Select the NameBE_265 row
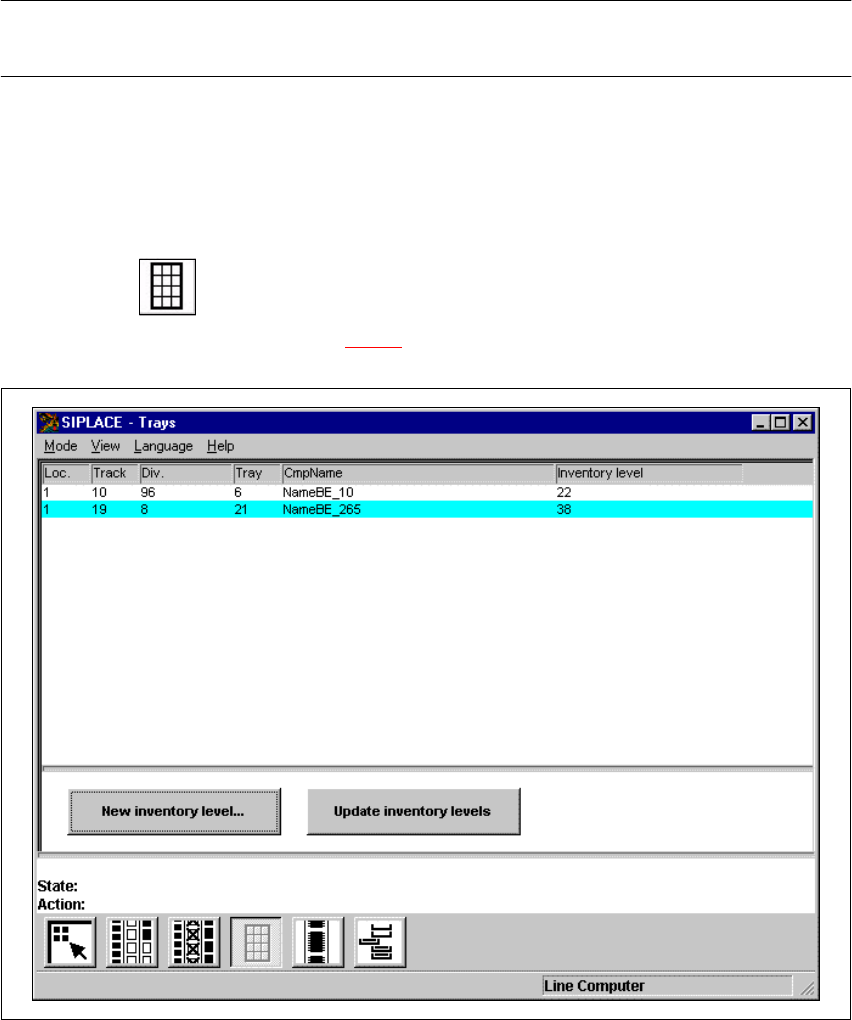 (427, 509)
